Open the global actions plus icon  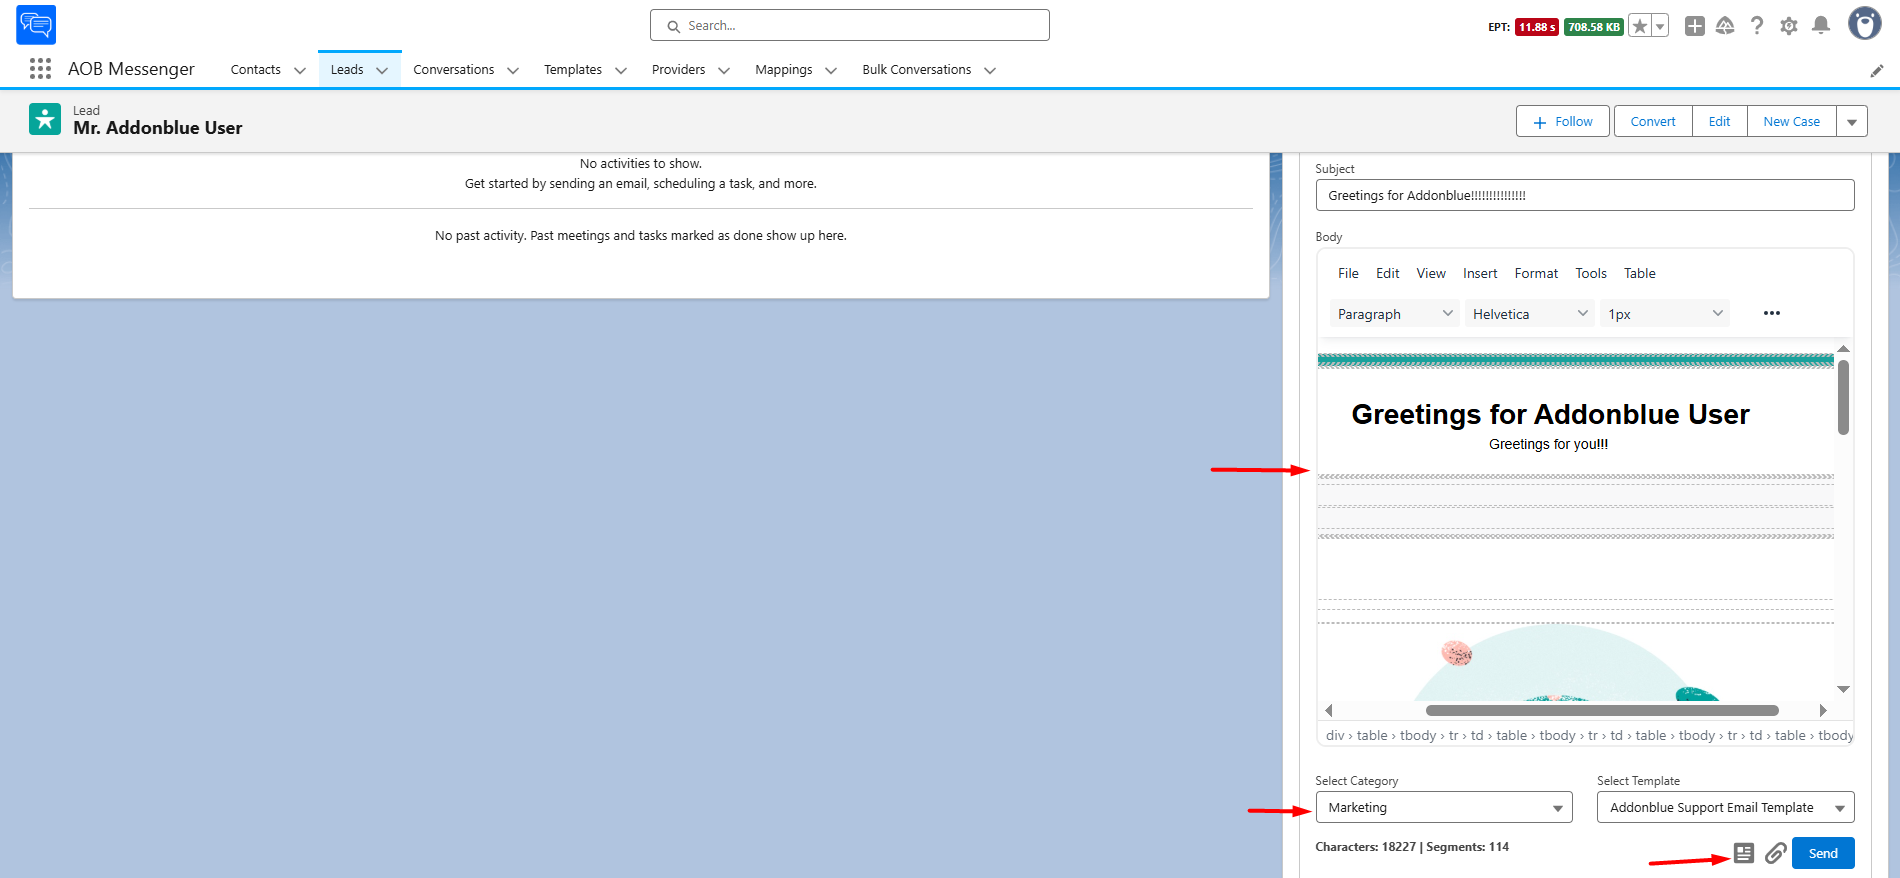click(x=1695, y=26)
